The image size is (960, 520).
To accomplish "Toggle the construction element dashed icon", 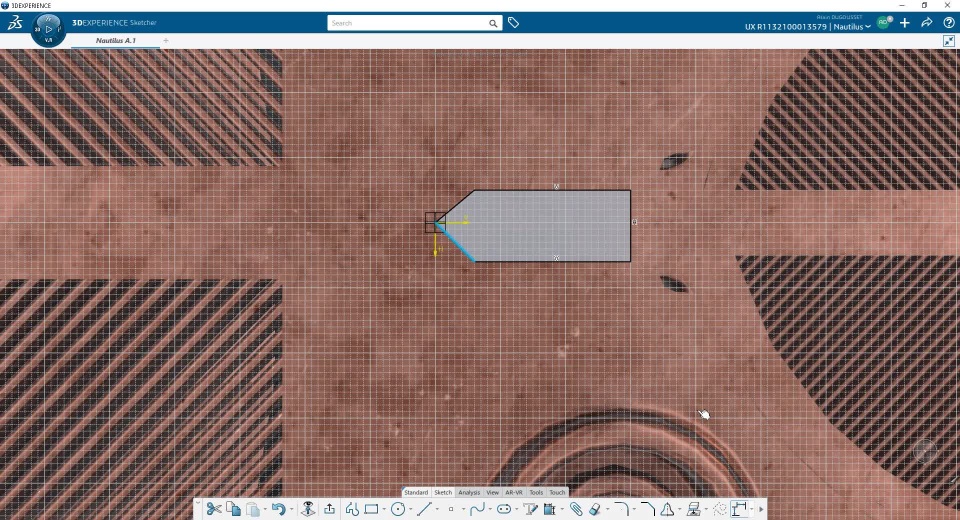I will click(x=720, y=509).
